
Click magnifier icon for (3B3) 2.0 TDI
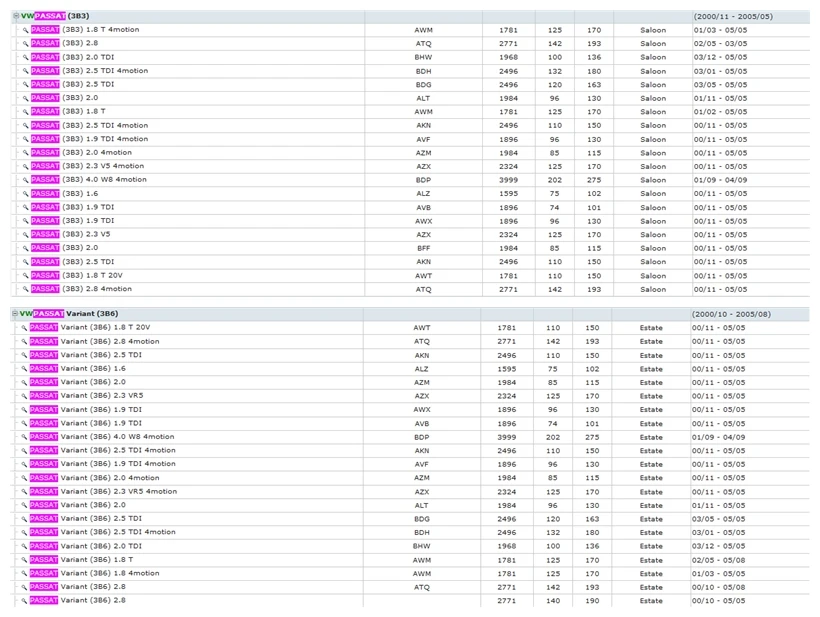25,57
